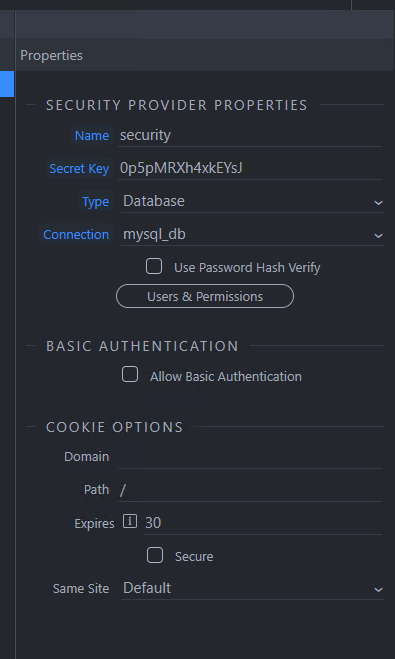The width and height of the screenshot is (395, 659).
Task: Click the Same Site chevron arrow
Action: pyautogui.click(x=378, y=590)
